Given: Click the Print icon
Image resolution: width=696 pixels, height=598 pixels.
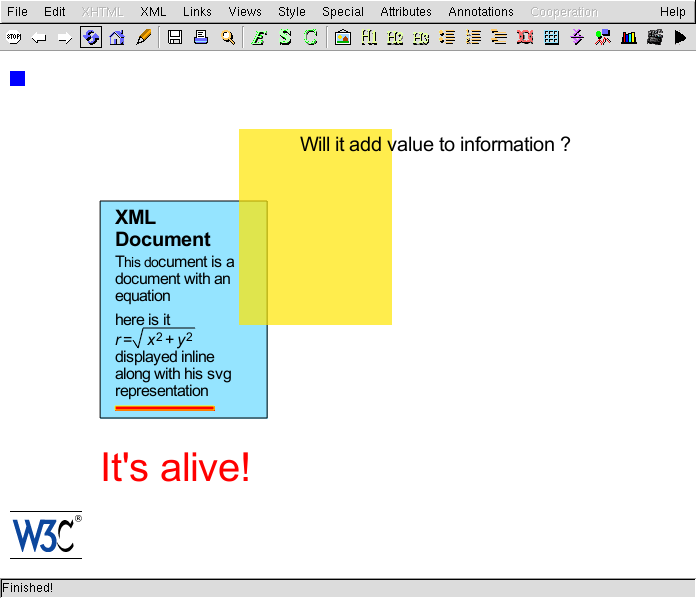Looking at the screenshot, I should [201, 38].
